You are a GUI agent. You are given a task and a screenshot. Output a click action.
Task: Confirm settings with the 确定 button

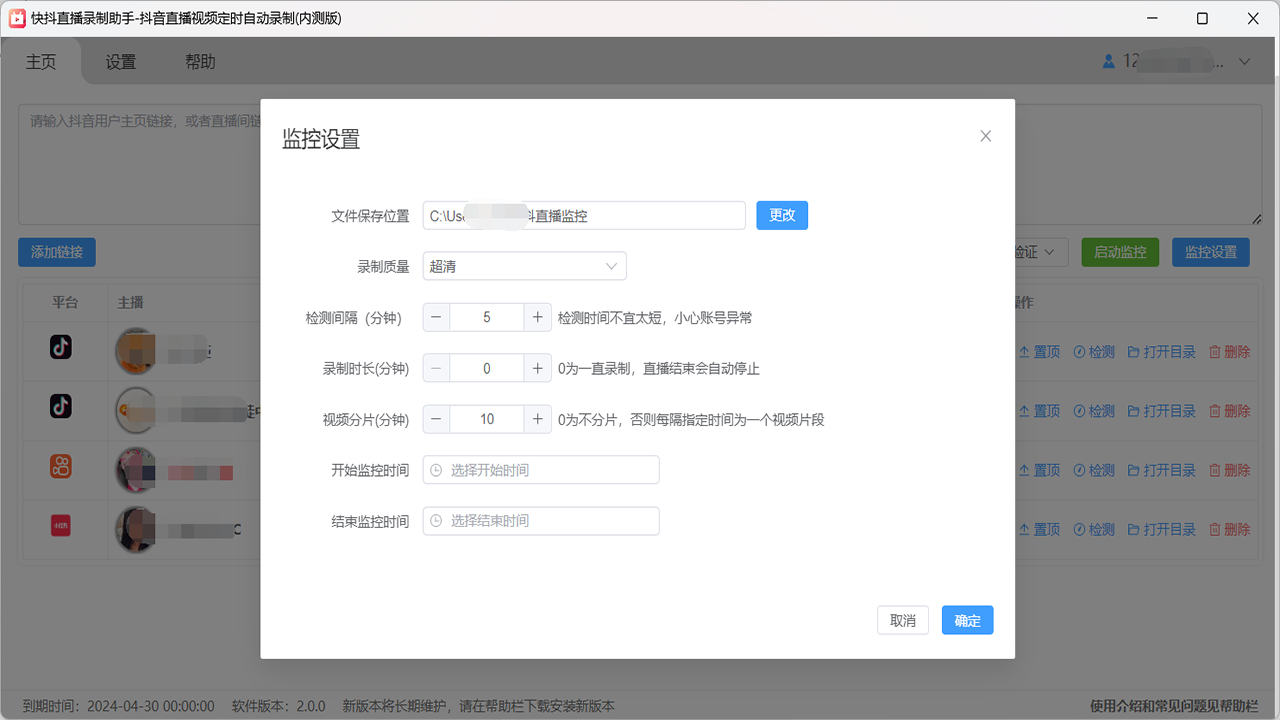967,620
